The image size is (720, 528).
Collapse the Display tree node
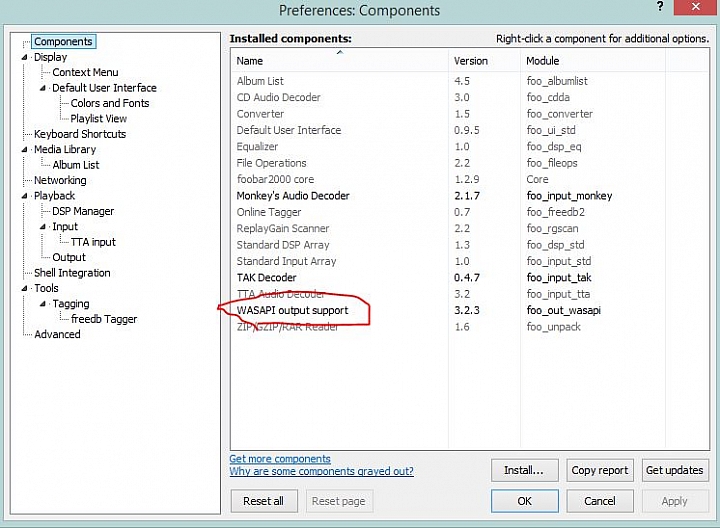point(24,57)
